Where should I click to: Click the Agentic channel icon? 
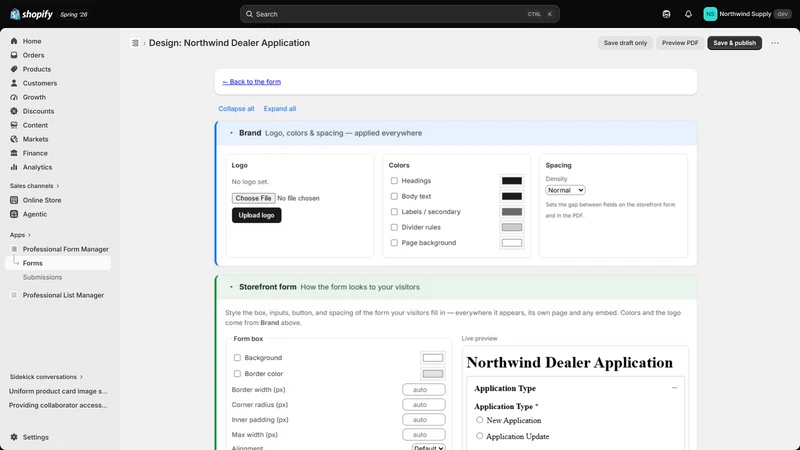[14, 214]
